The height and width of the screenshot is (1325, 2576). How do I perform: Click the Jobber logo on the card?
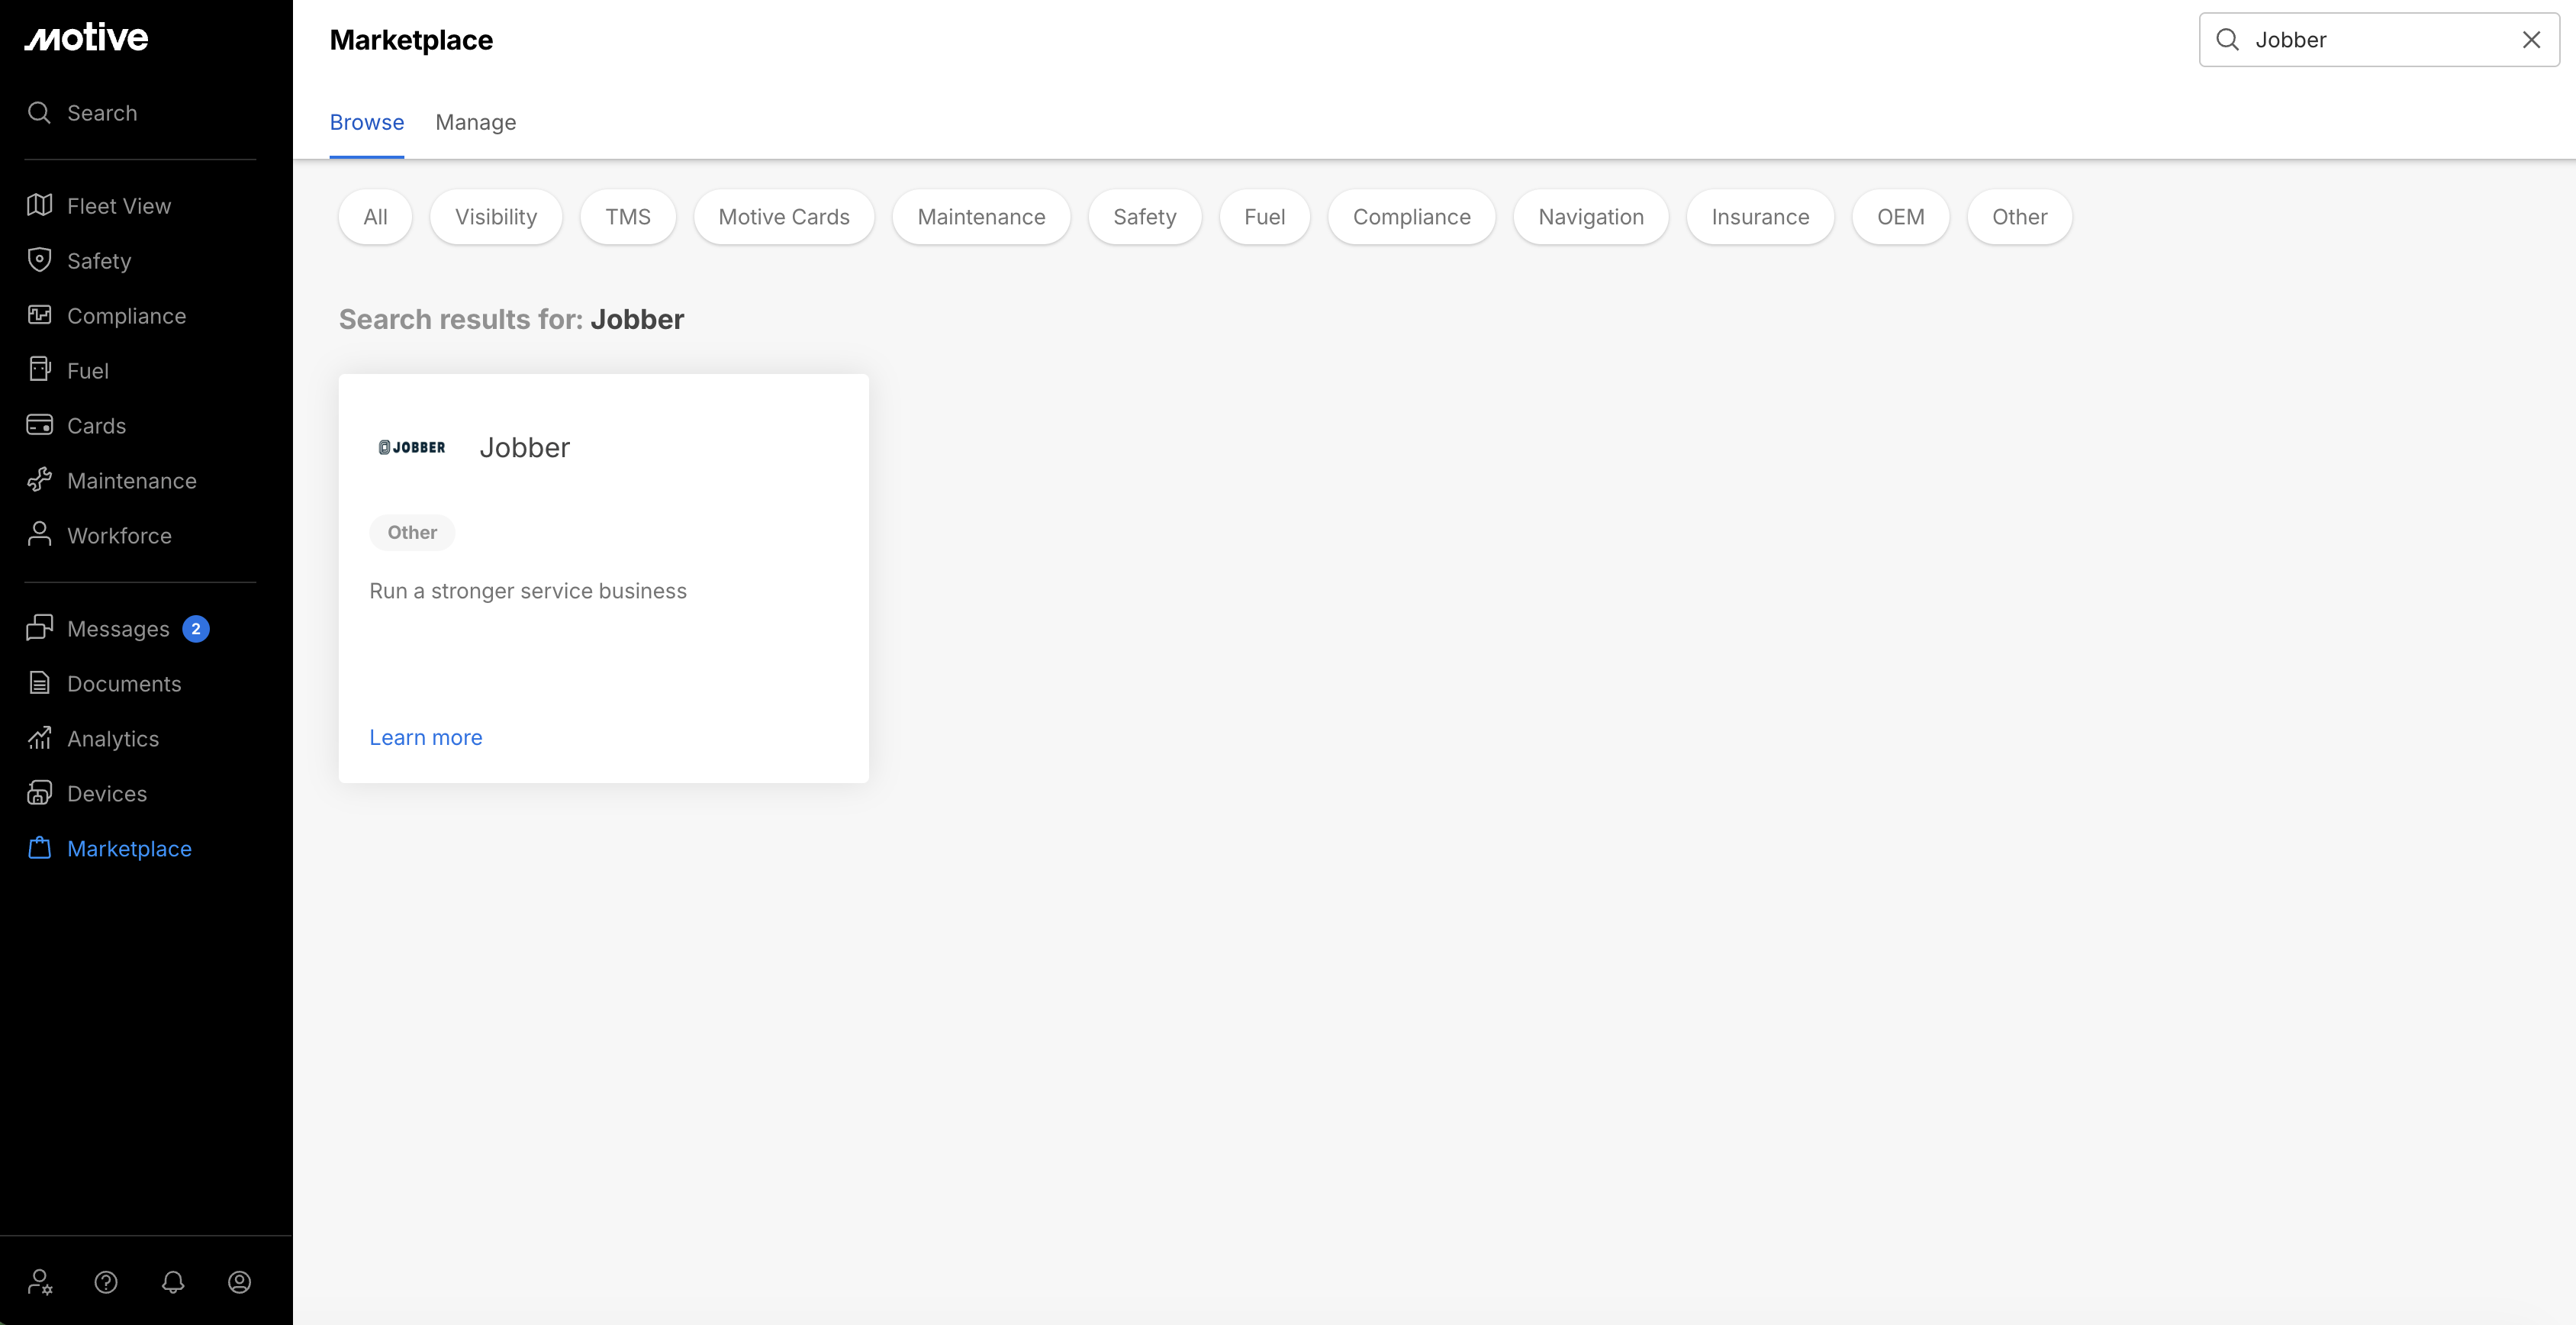tap(412, 447)
